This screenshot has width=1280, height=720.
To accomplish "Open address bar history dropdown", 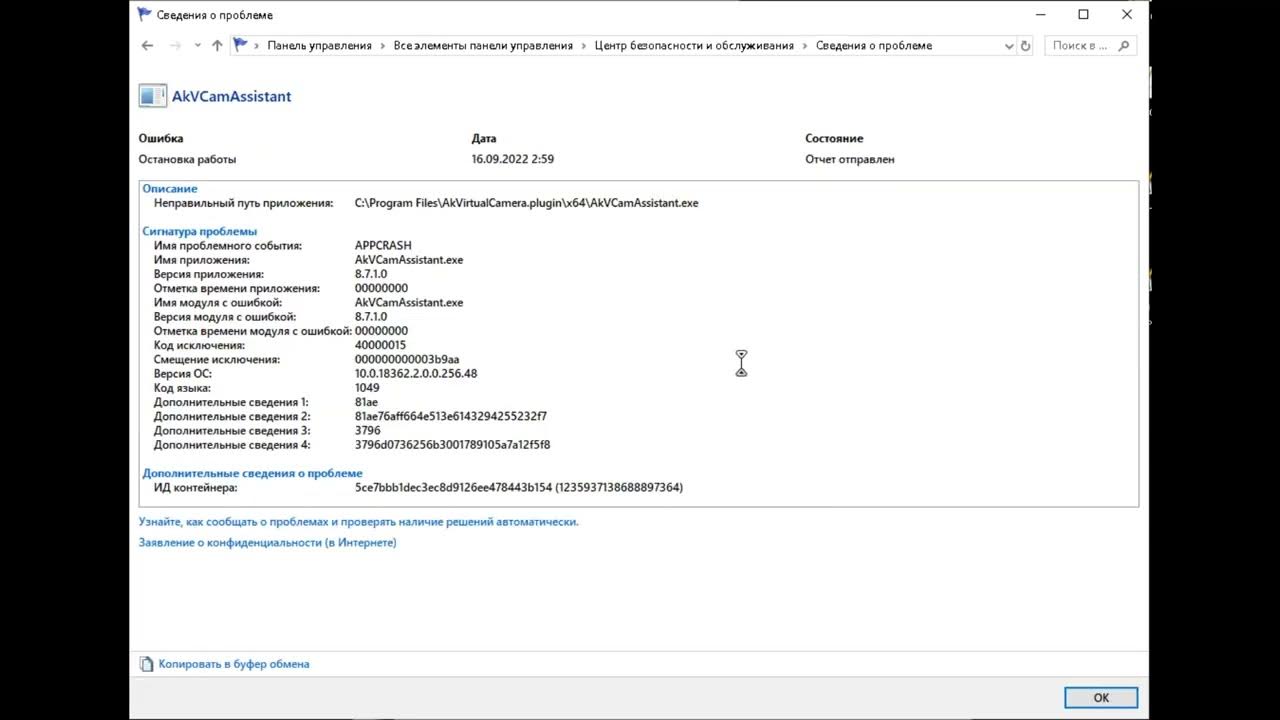I will pos(1009,46).
